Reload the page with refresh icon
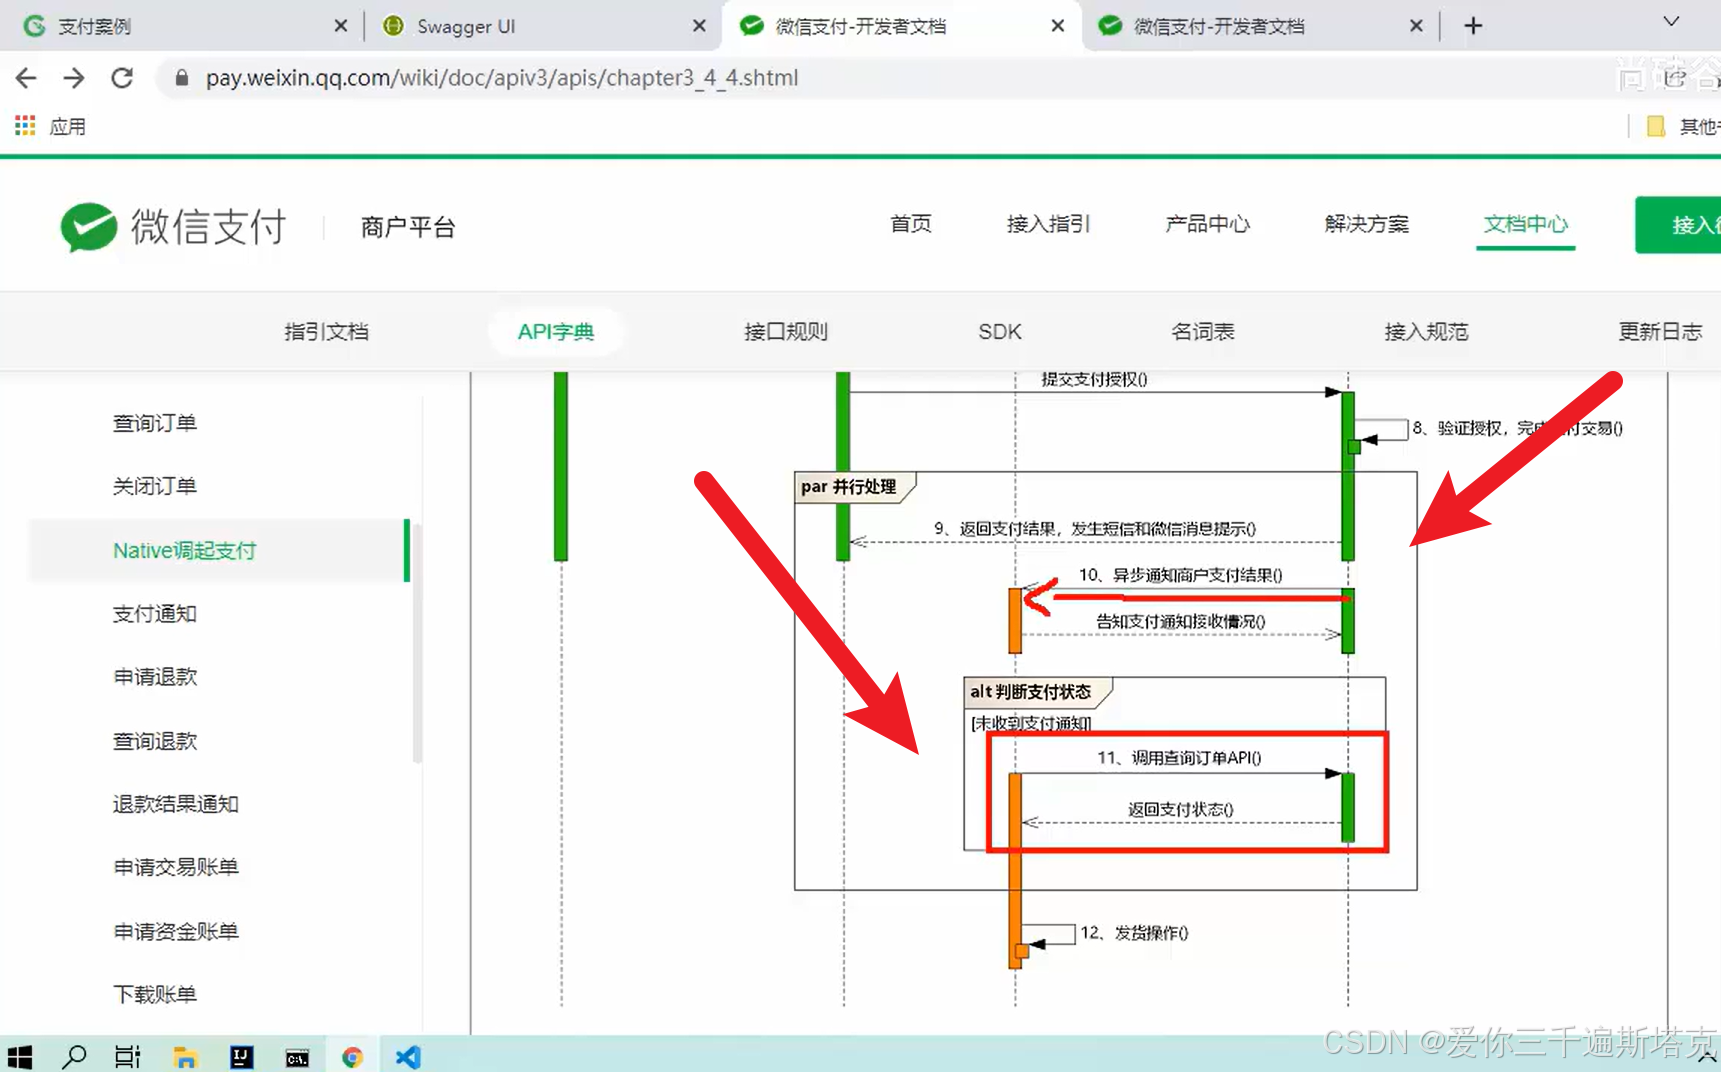This screenshot has height=1072, width=1721. pyautogui.click(x=122, y=78)
